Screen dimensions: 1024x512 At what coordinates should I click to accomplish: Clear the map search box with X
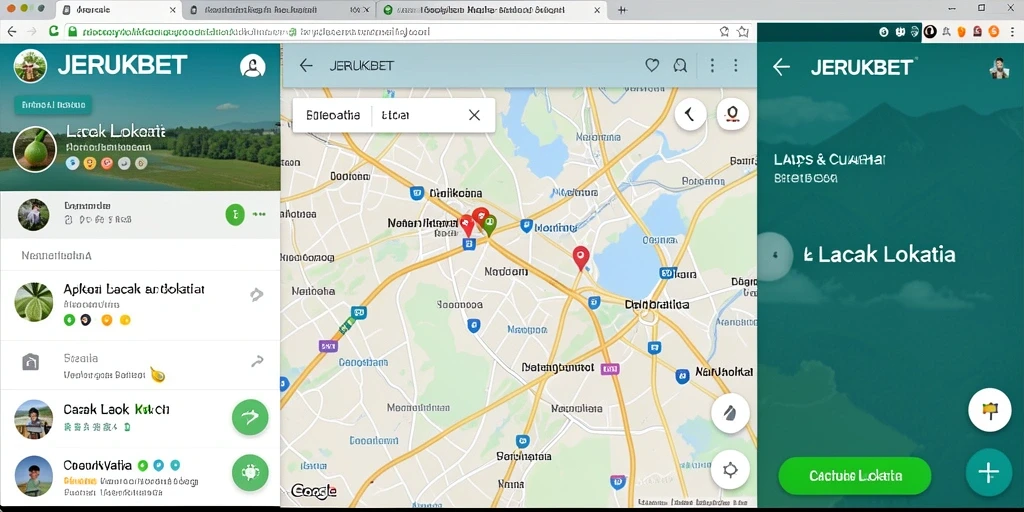474,115
